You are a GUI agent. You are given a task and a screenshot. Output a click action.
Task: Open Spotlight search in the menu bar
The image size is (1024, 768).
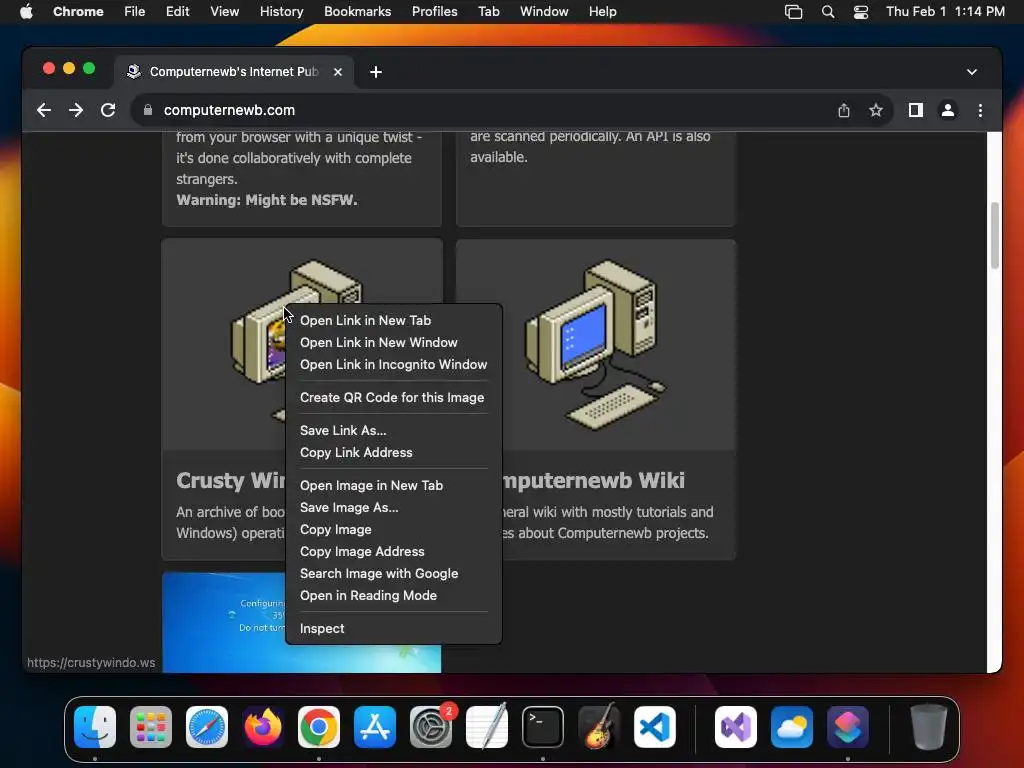(827, 12)
